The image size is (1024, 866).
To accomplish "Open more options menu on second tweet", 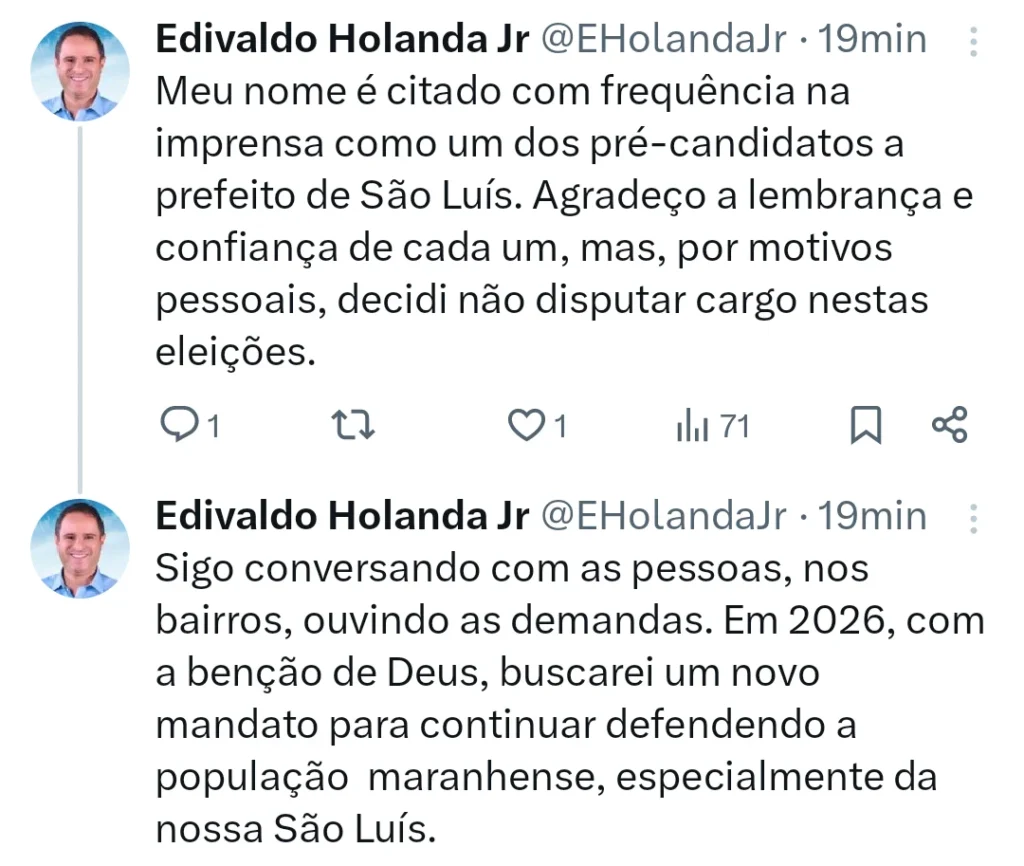I will coord(975,518).
